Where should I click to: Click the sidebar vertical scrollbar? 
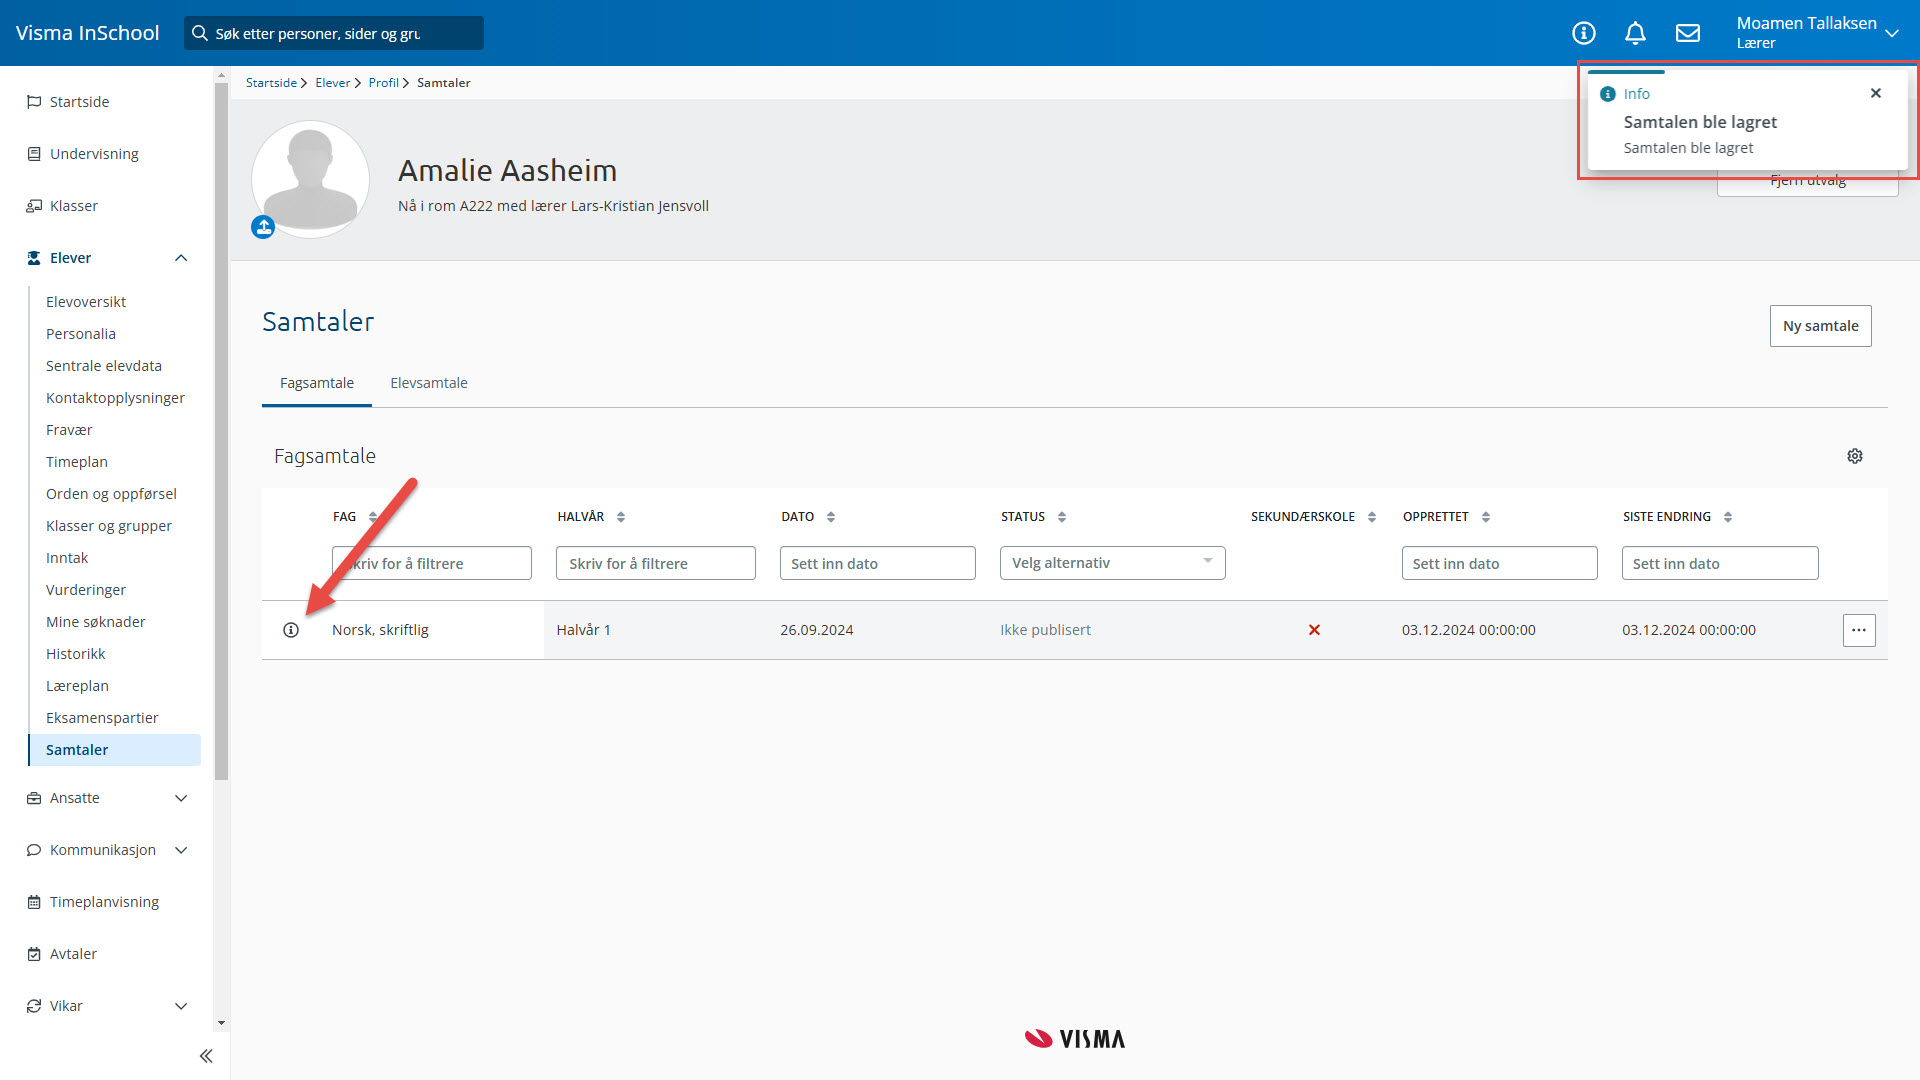[x=221, y=430]
